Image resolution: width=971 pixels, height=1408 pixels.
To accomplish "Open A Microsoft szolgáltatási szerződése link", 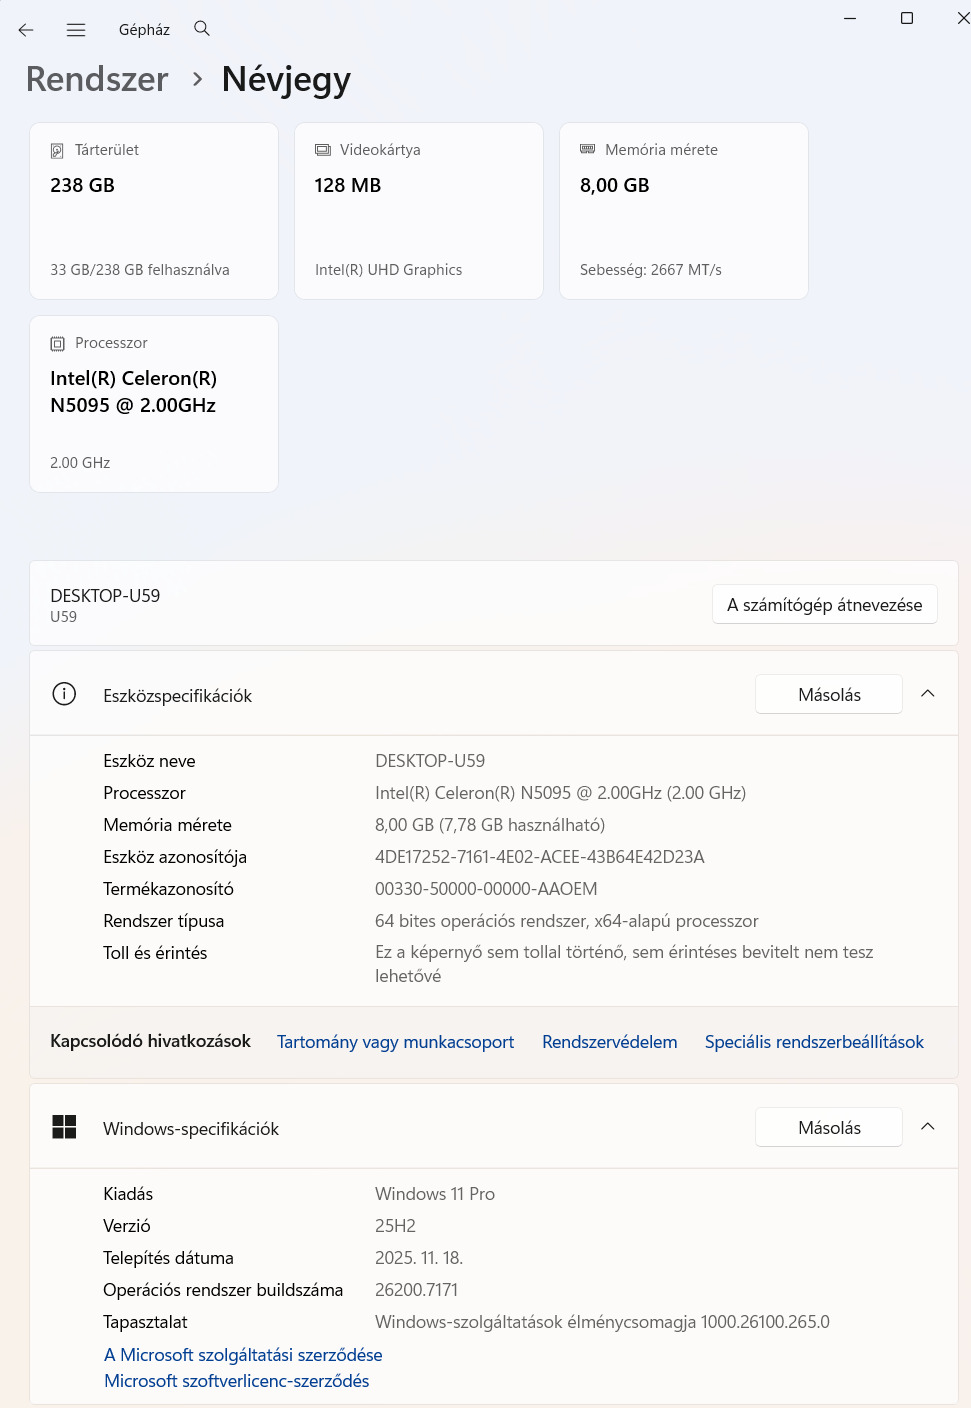I will [243, 1355].
